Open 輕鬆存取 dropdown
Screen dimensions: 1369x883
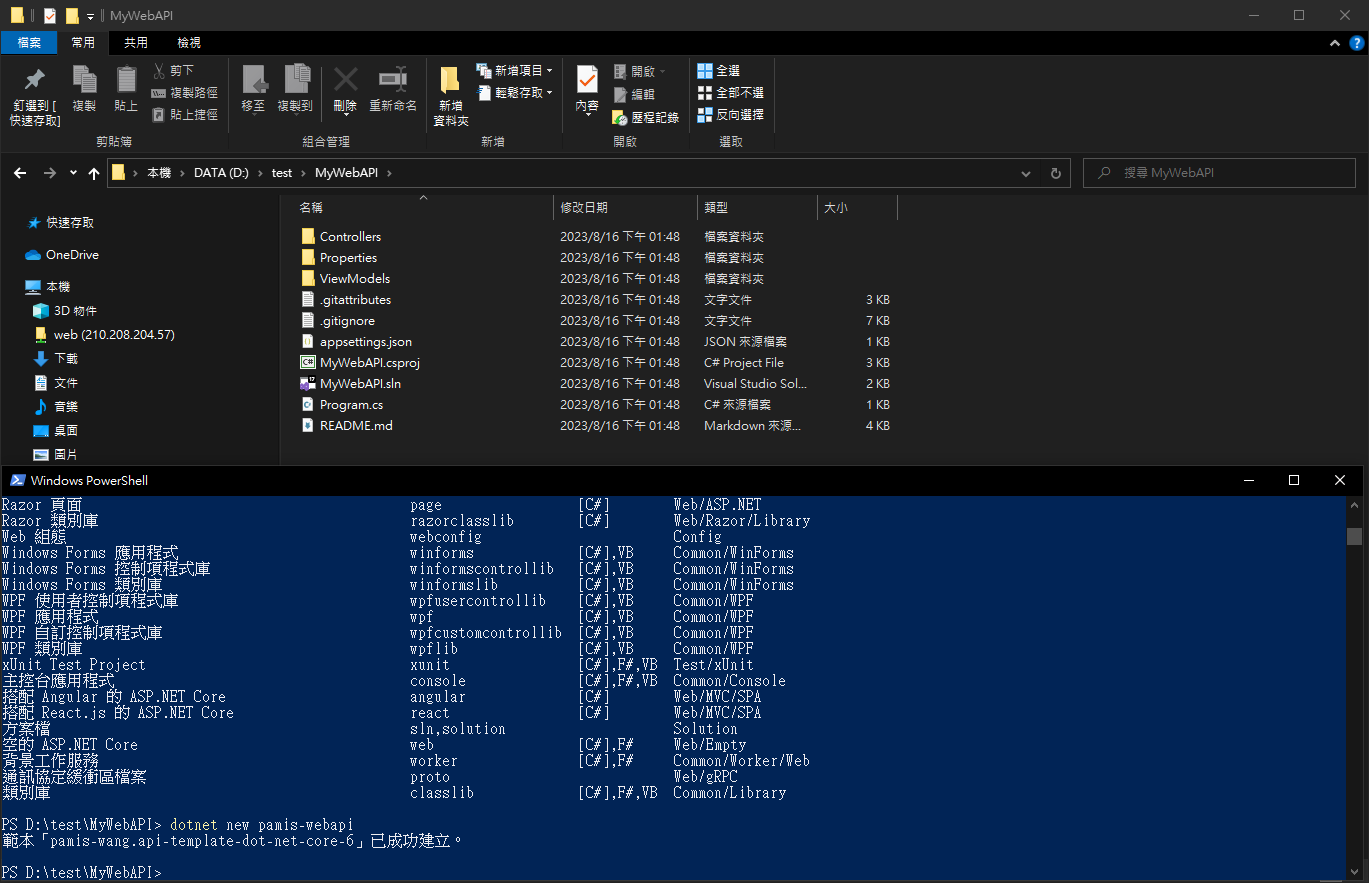coord(515,93)
